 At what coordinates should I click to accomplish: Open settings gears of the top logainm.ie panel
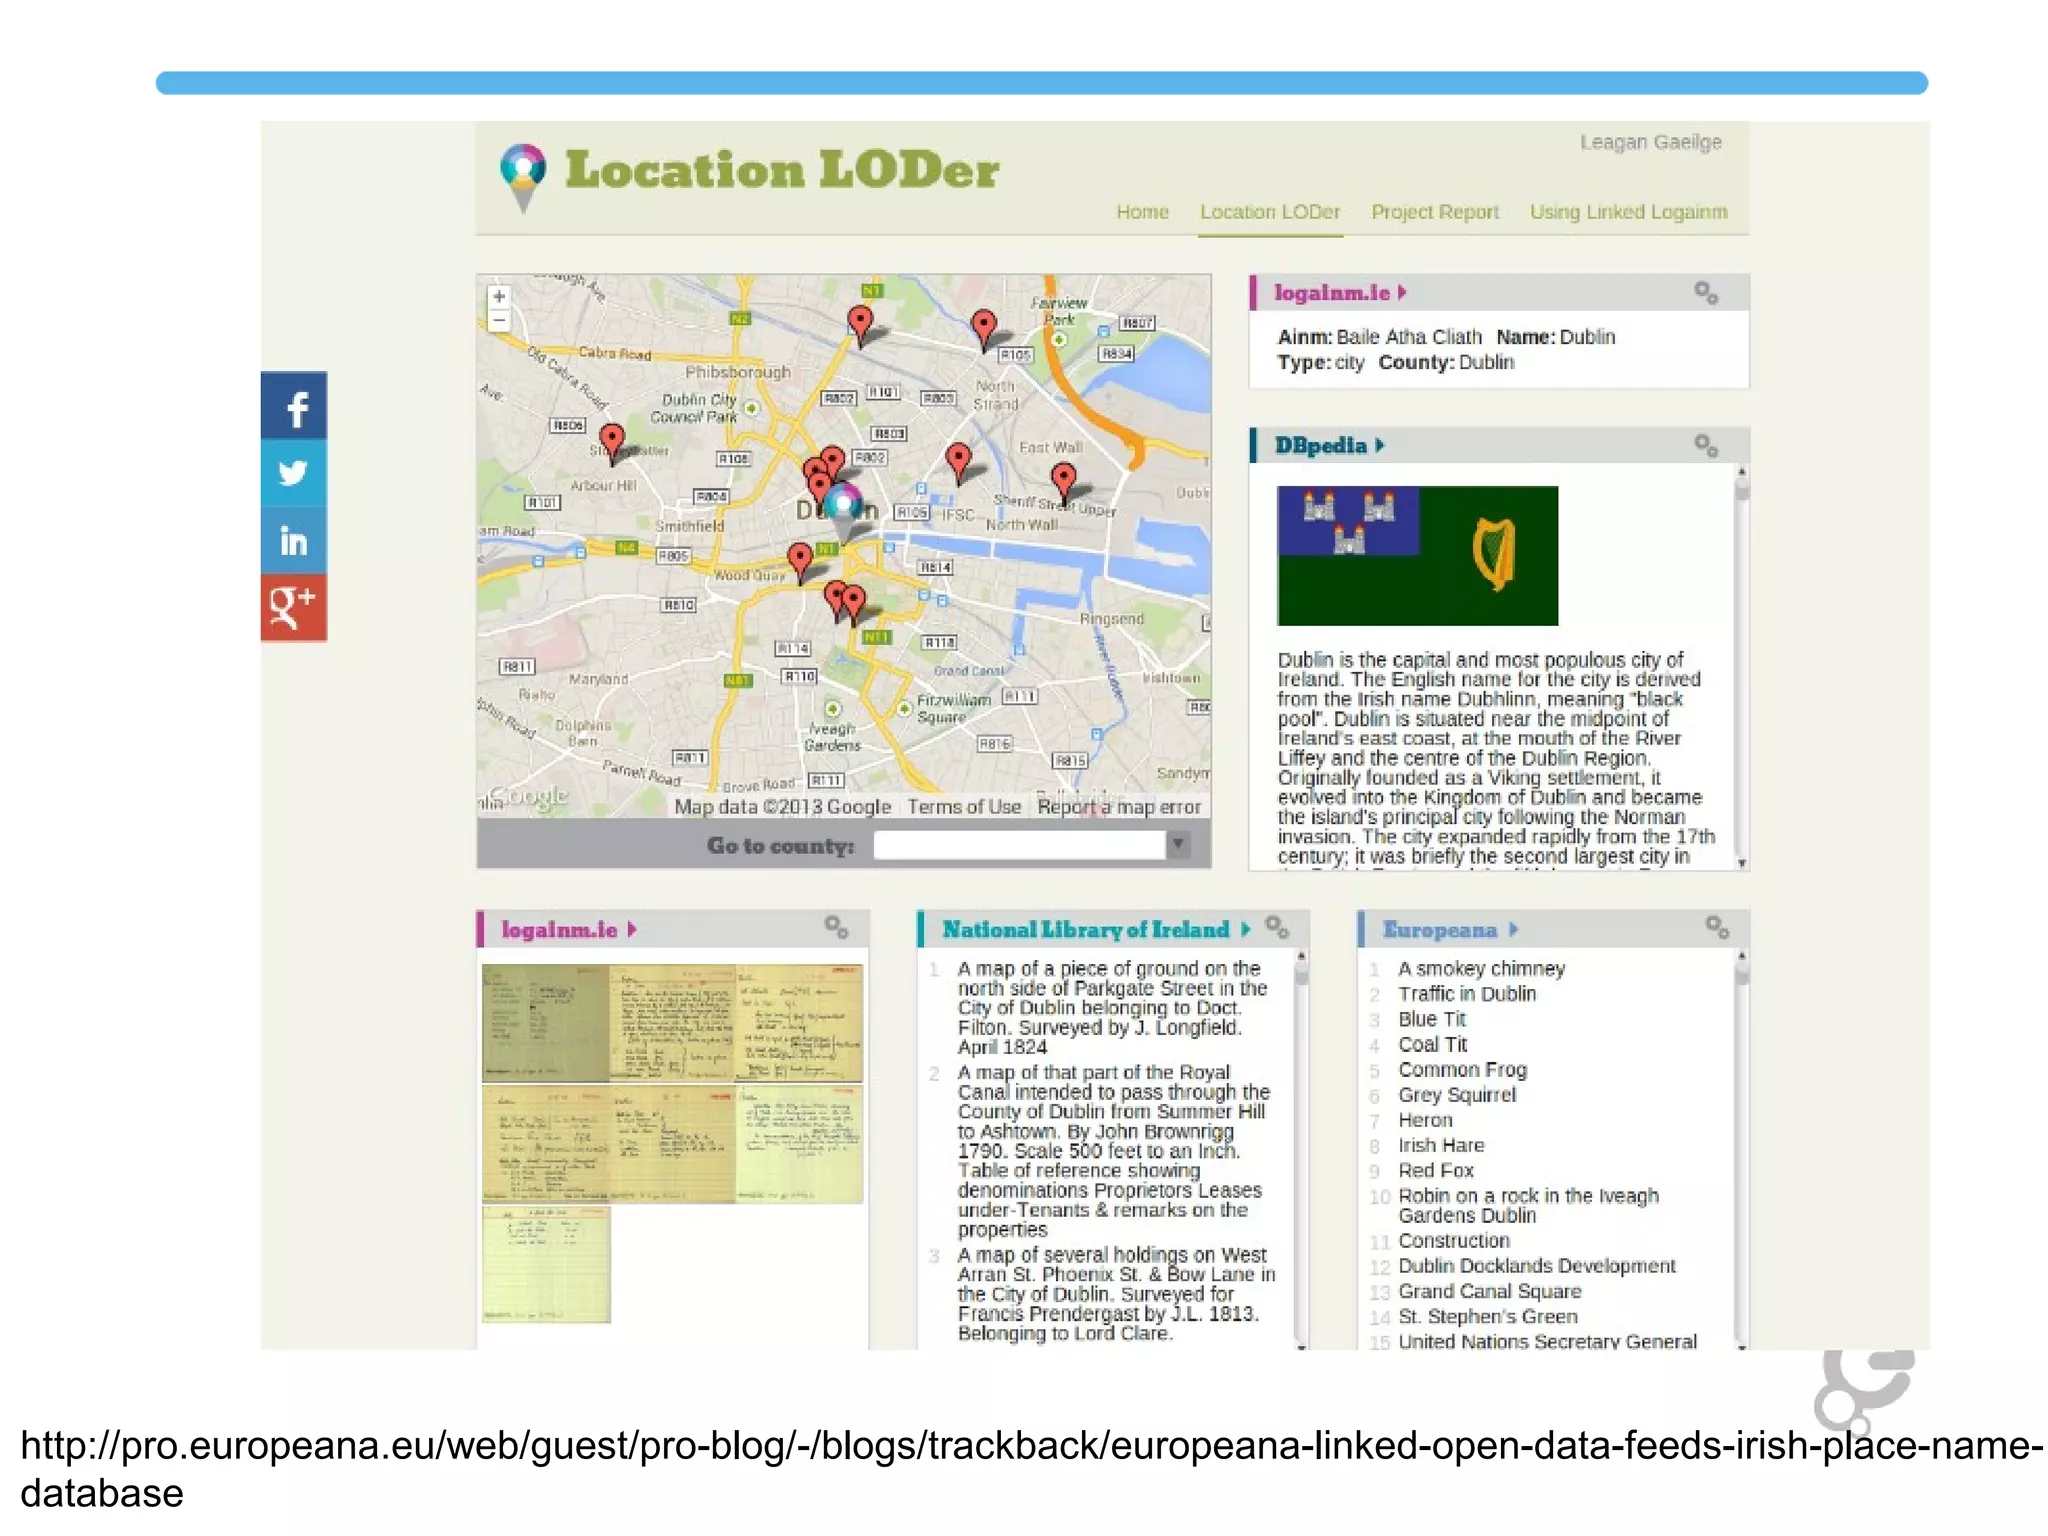pyautogui.click(x=1706, y=293)
